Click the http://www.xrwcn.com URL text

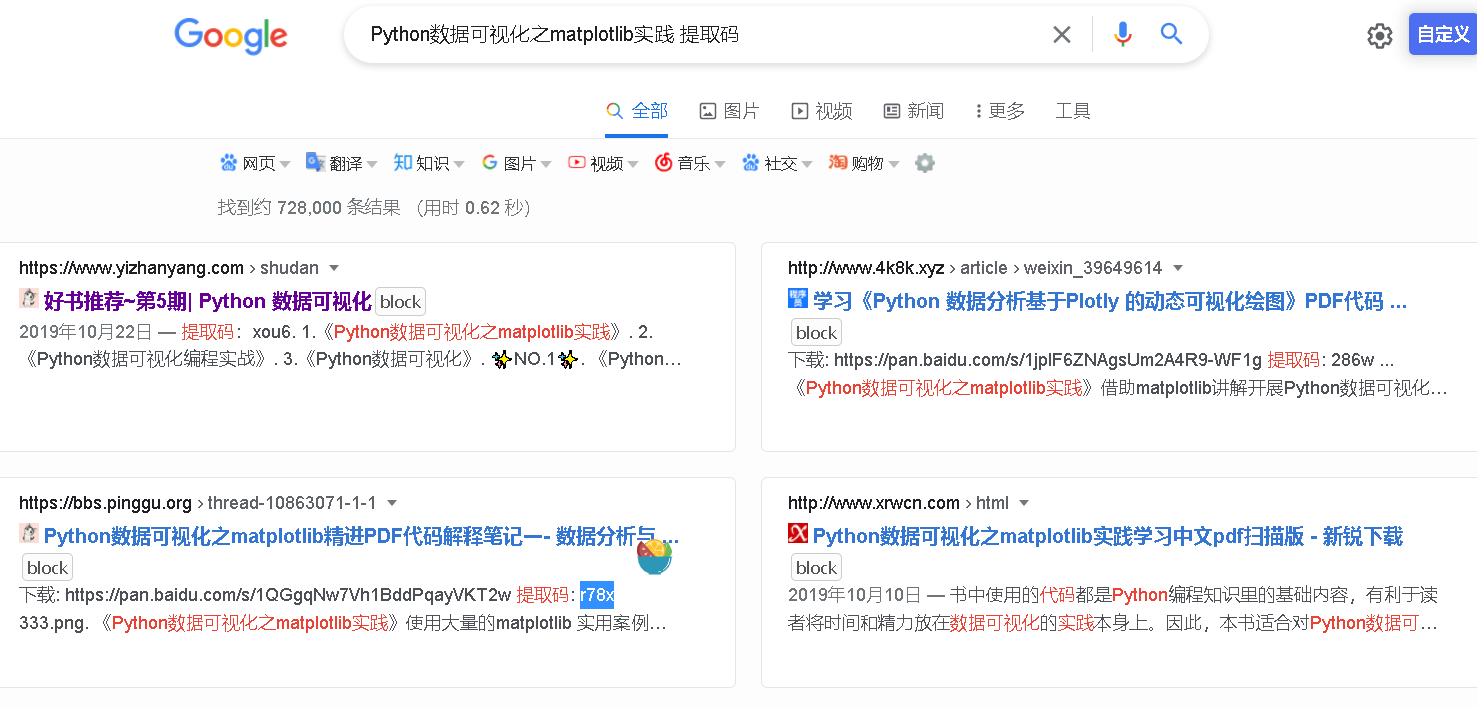874,503
